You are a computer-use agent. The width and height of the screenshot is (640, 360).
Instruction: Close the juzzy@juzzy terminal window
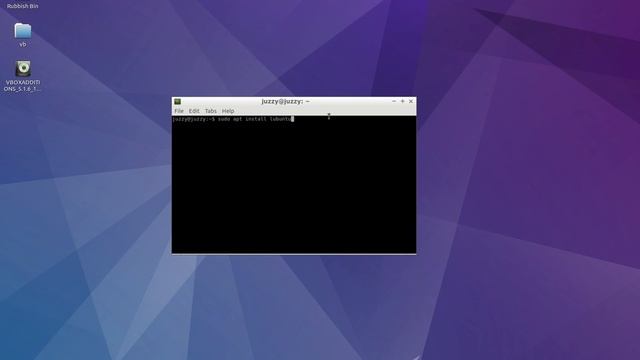pyautogui.click(x=411, y=101)
